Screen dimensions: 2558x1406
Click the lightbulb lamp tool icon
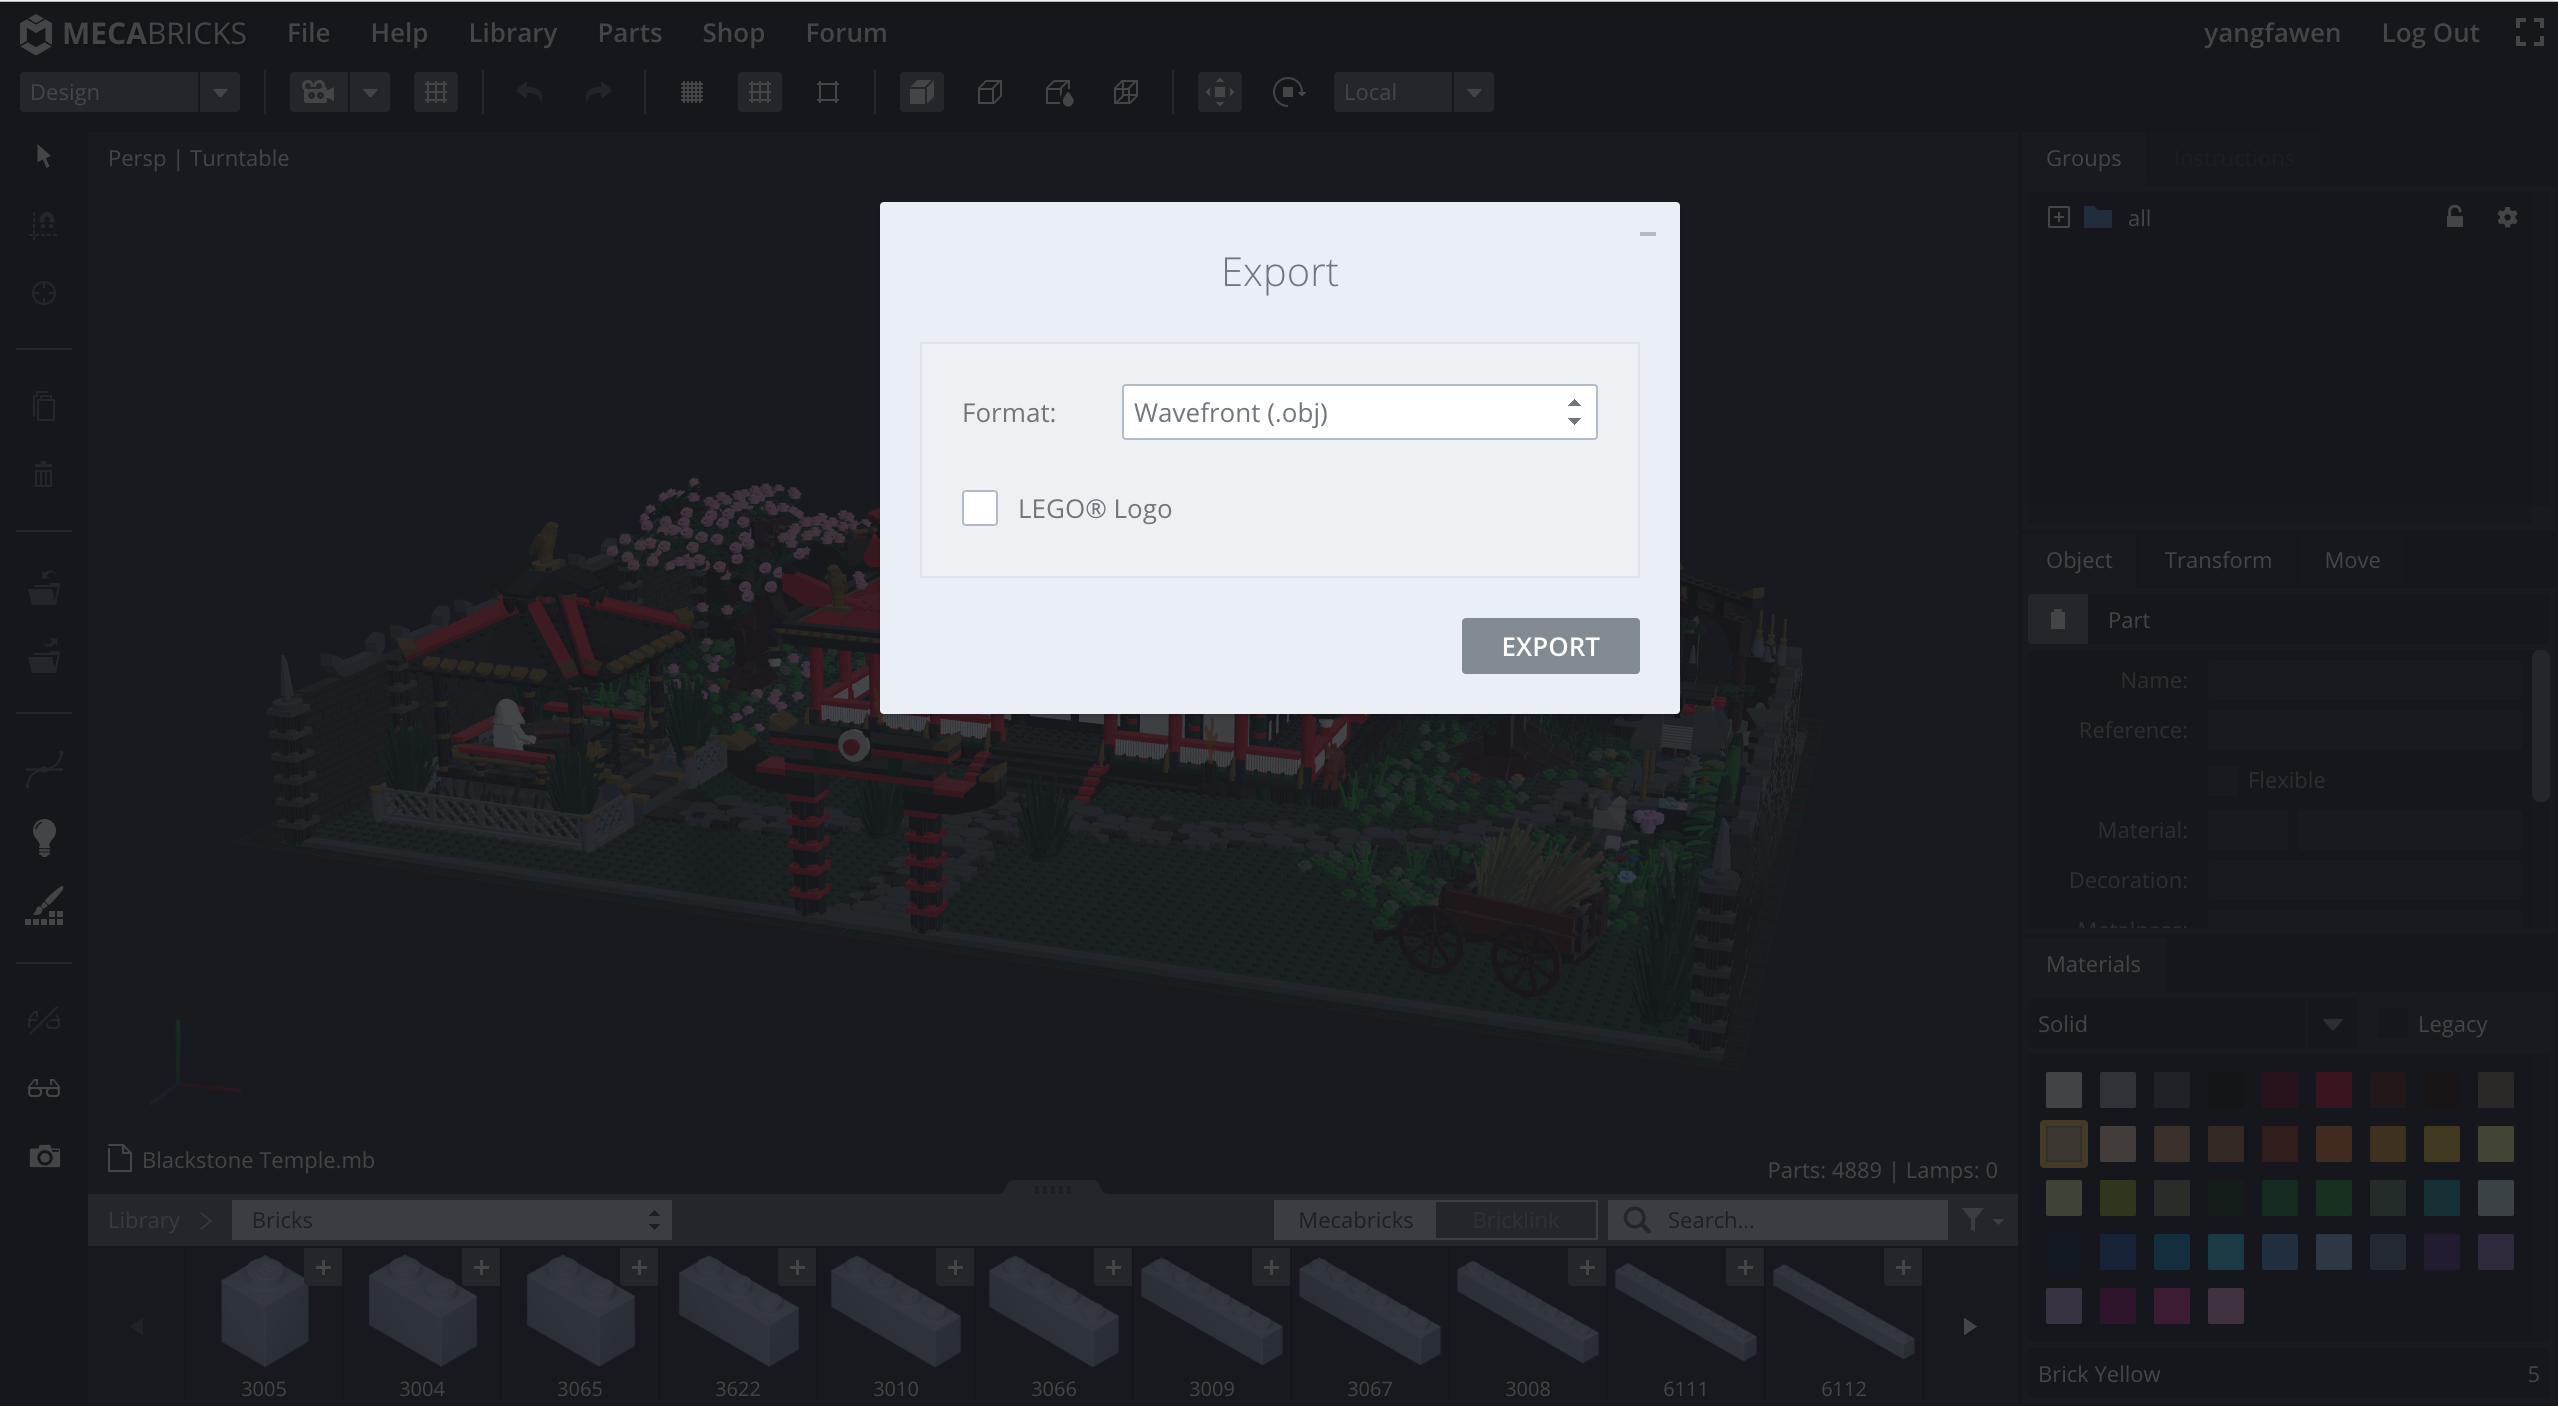tap(44, 837)
